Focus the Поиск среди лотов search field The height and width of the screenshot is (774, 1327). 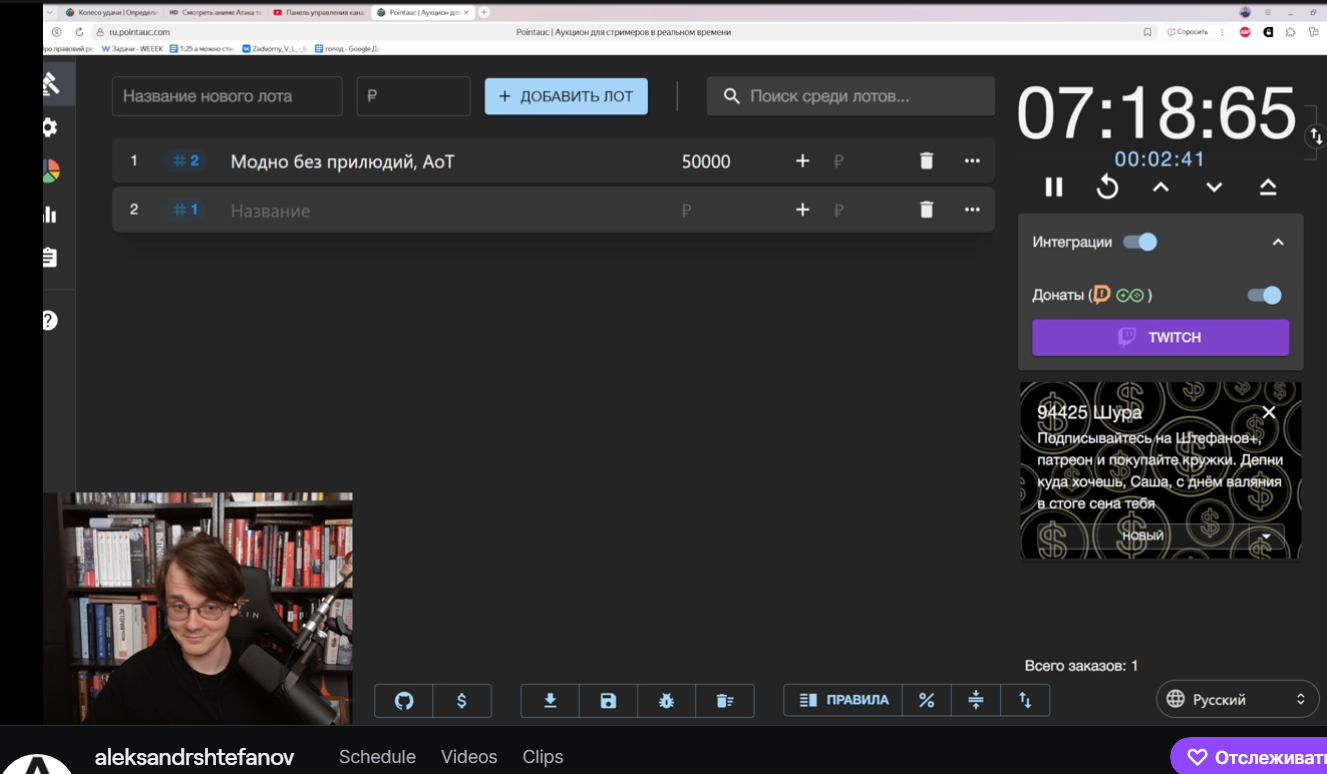[851, 96]
